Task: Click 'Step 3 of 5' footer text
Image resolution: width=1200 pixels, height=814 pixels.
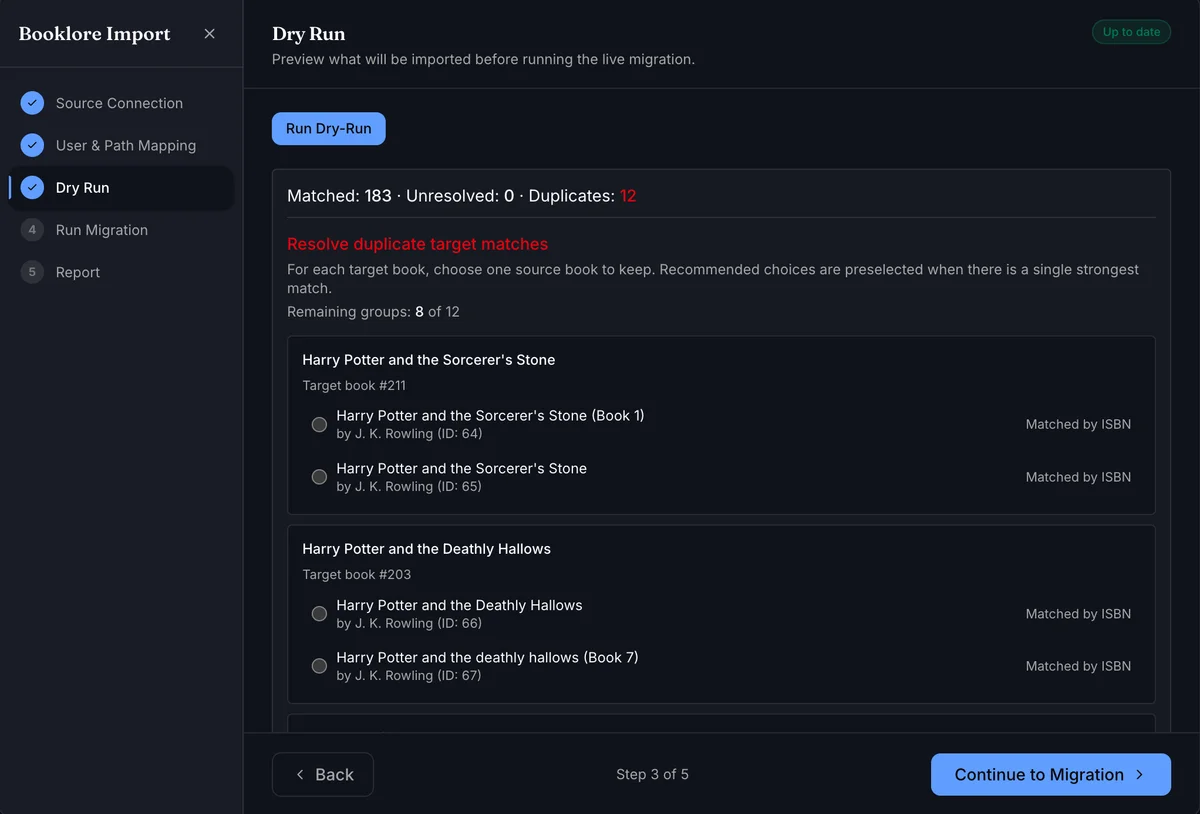Action: click(652, 774)
